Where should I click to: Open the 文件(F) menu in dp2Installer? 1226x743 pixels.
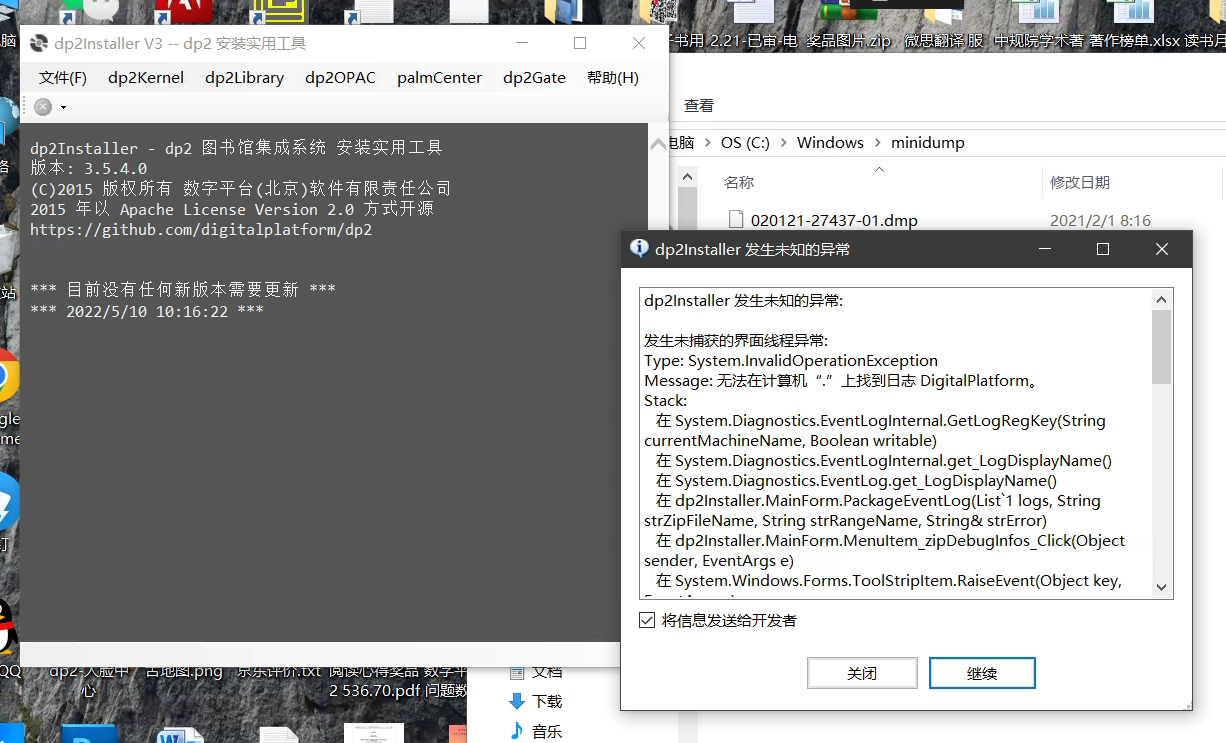click(x=63, y=77)
